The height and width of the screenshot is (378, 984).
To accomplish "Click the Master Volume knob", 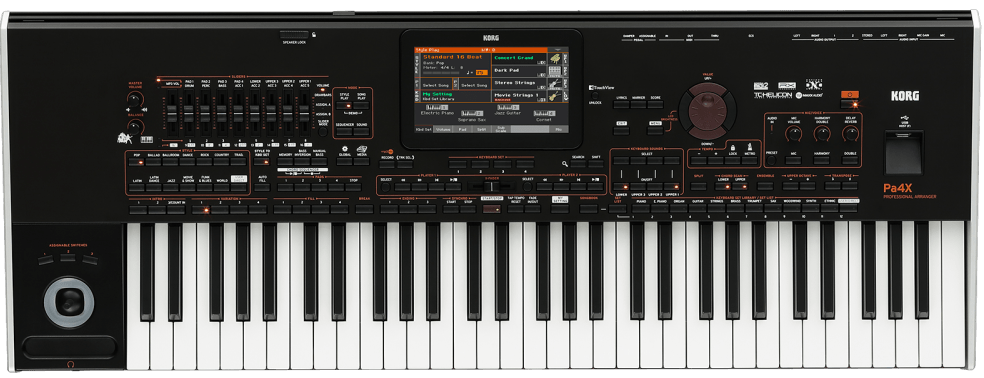I will tap(134, 100).
